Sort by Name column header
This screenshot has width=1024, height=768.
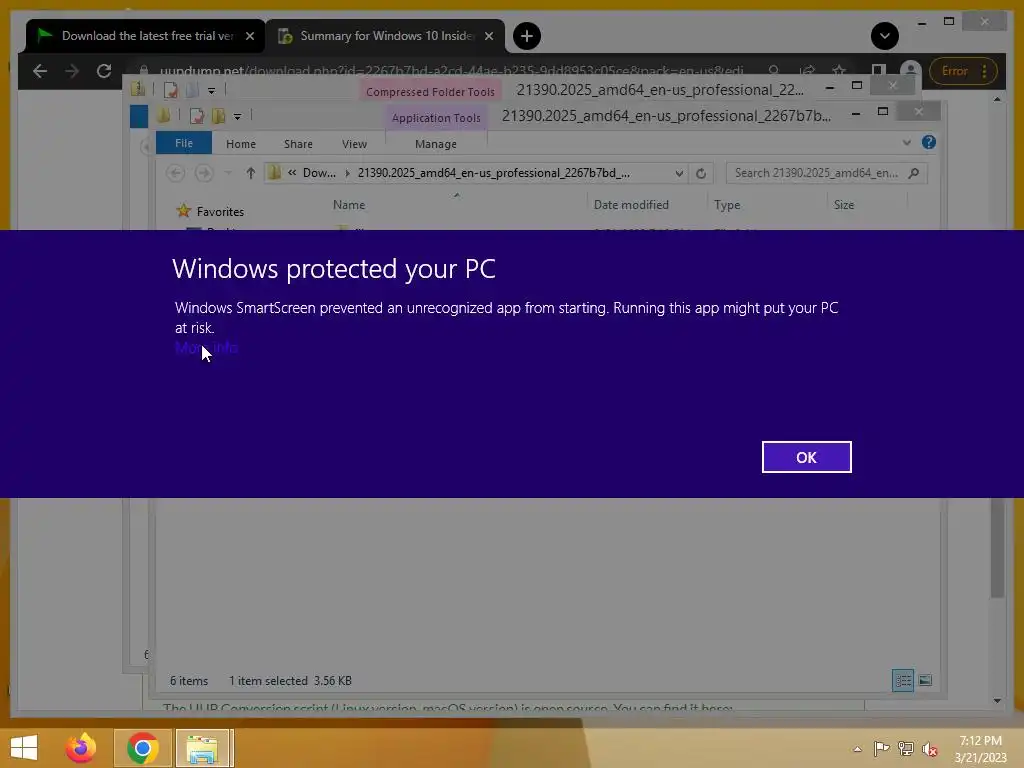pos(349,204)
